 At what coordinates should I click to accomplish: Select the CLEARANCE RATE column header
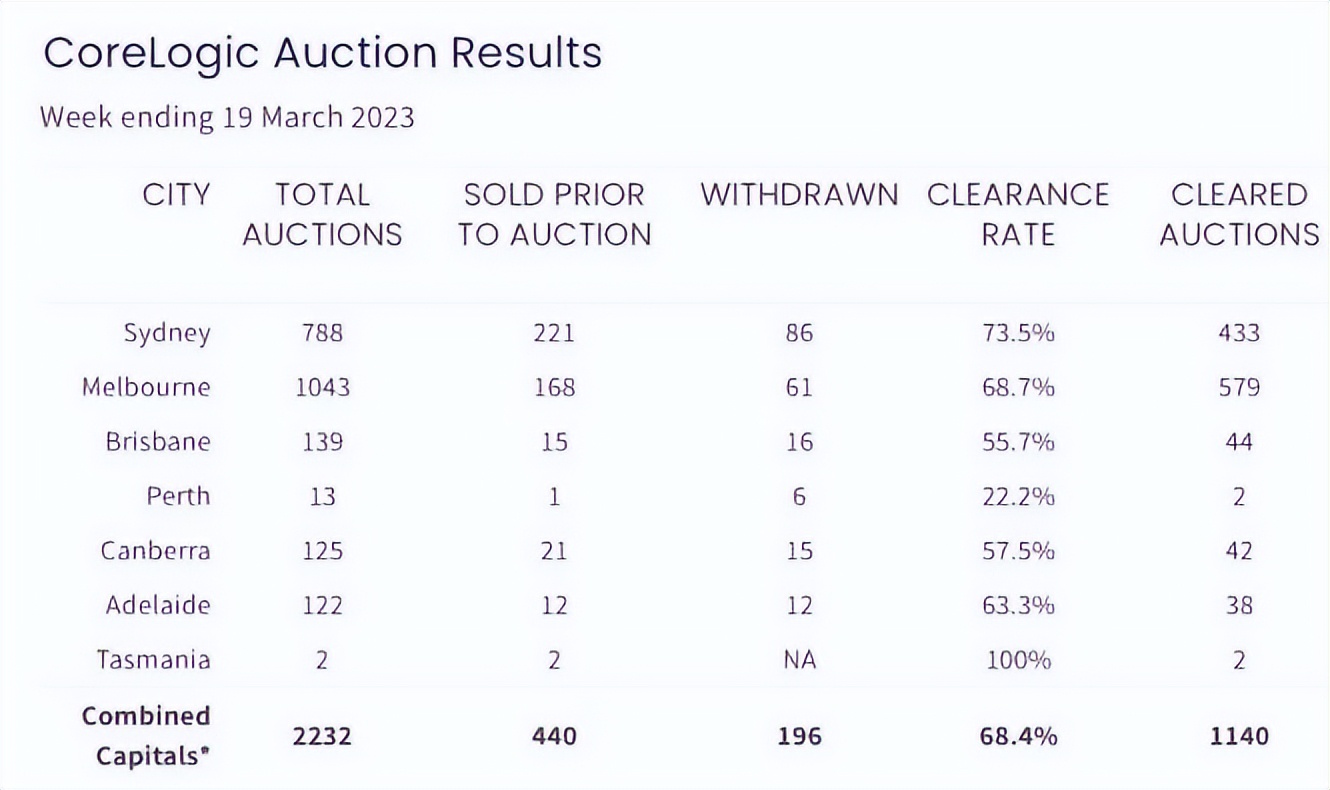click(1018, 214)
